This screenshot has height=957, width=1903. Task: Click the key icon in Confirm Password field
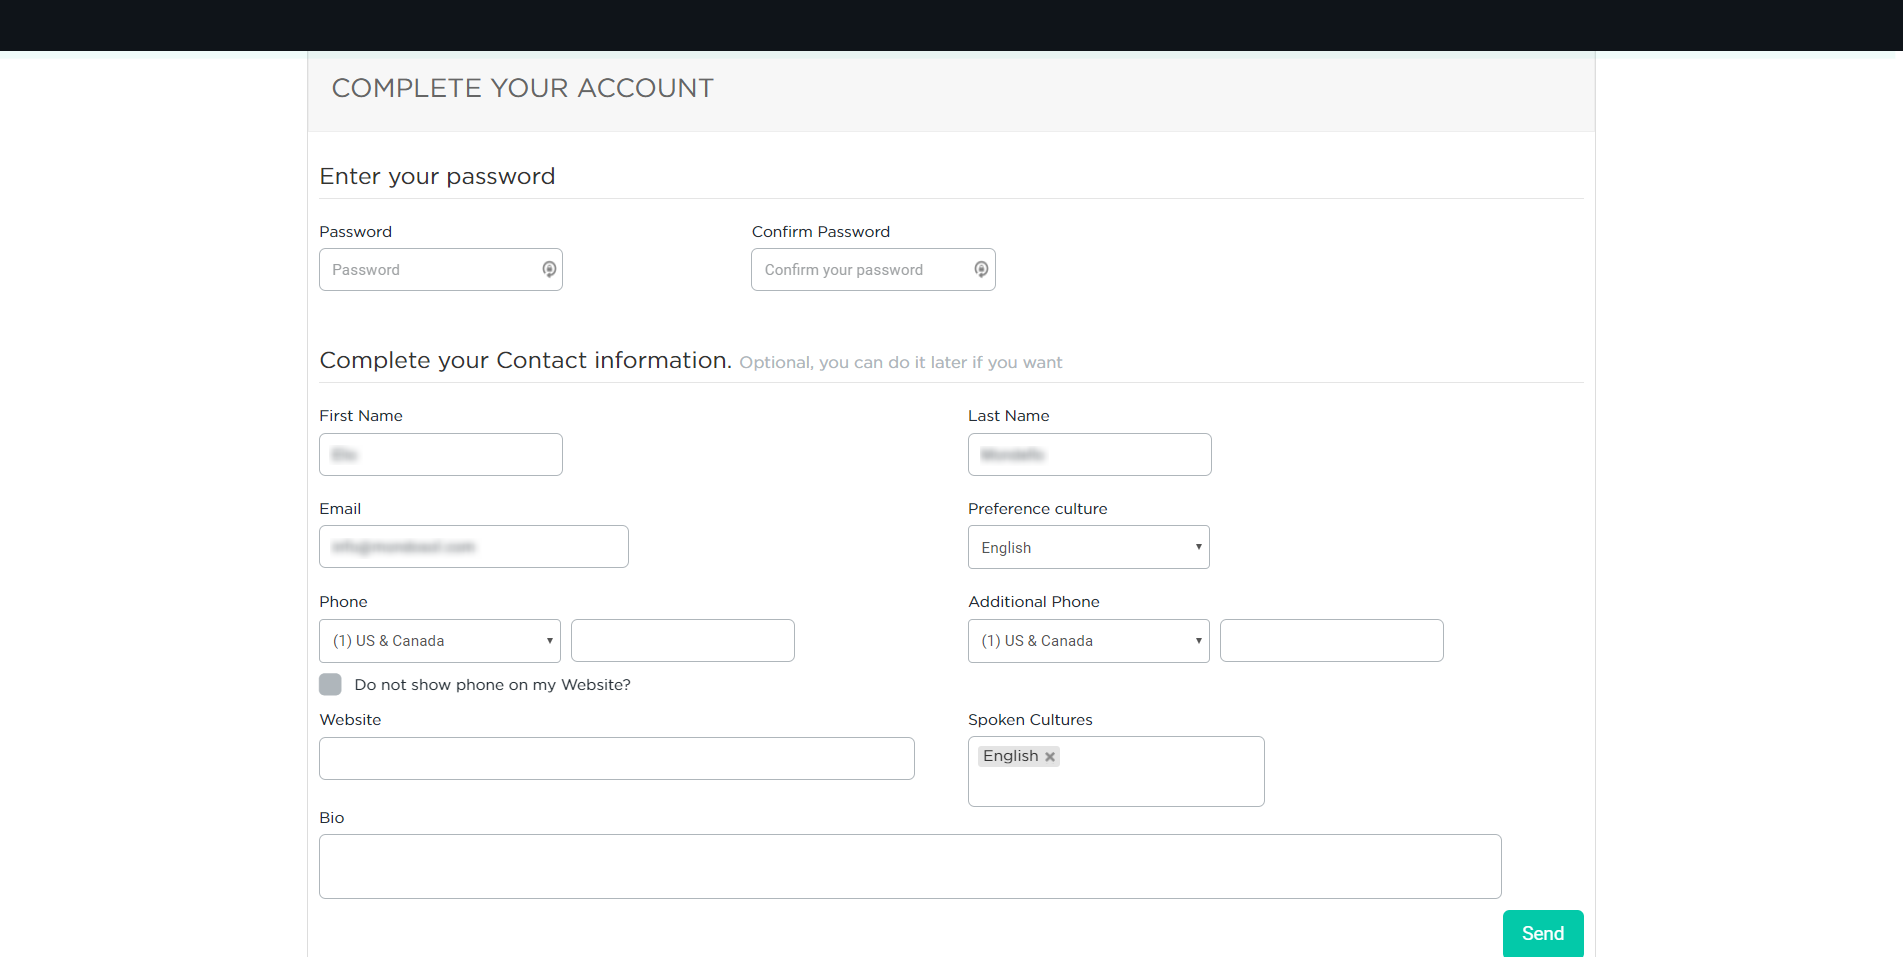point(981,269)
